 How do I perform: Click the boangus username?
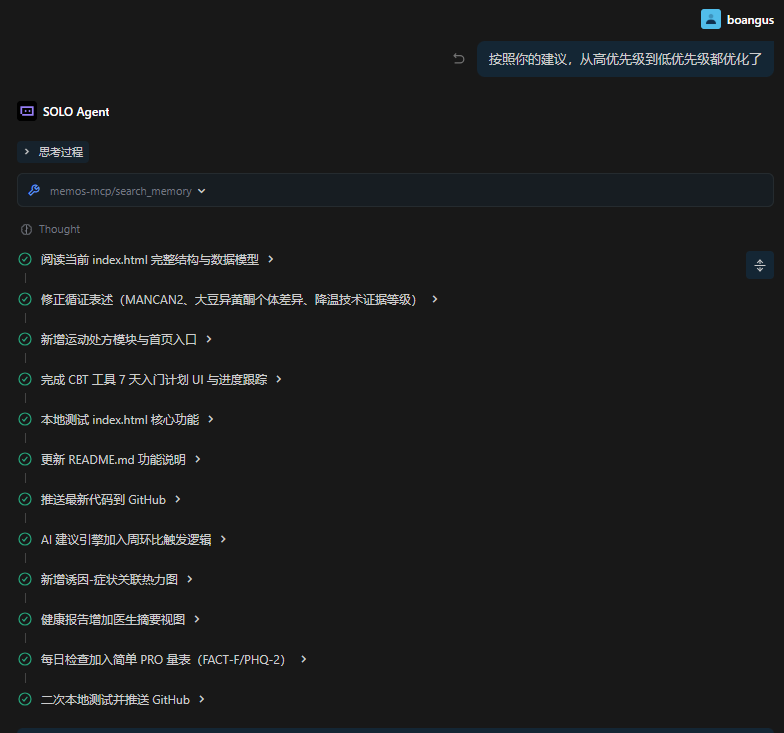pos(750,20)
